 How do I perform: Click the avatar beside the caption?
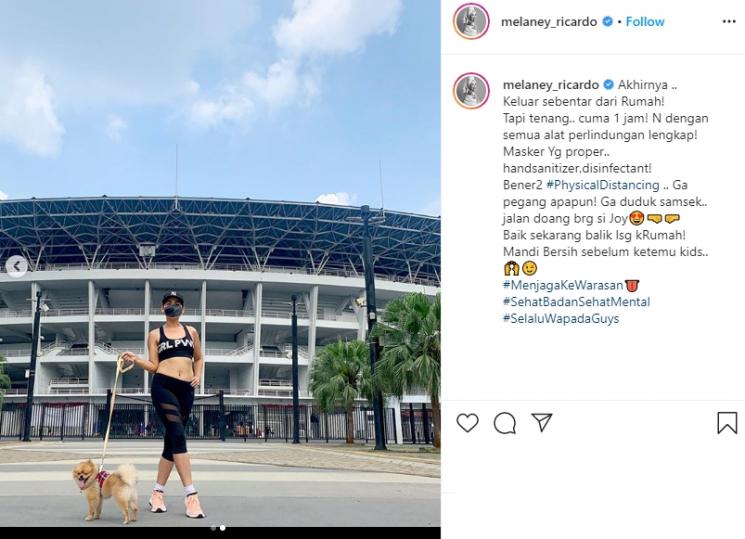click(x=471, y=91)
